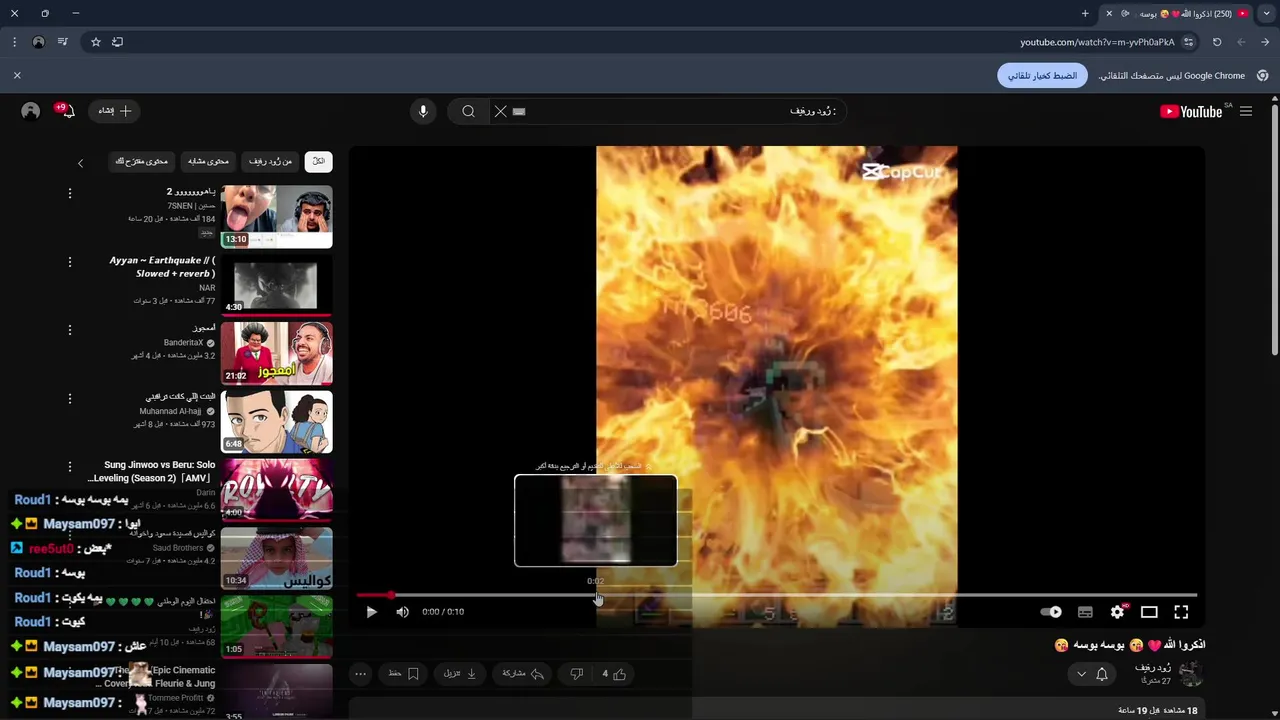Open Chrome three-dot menu
The width and height of the screenshot is (1280, 720).
point(14,42)
